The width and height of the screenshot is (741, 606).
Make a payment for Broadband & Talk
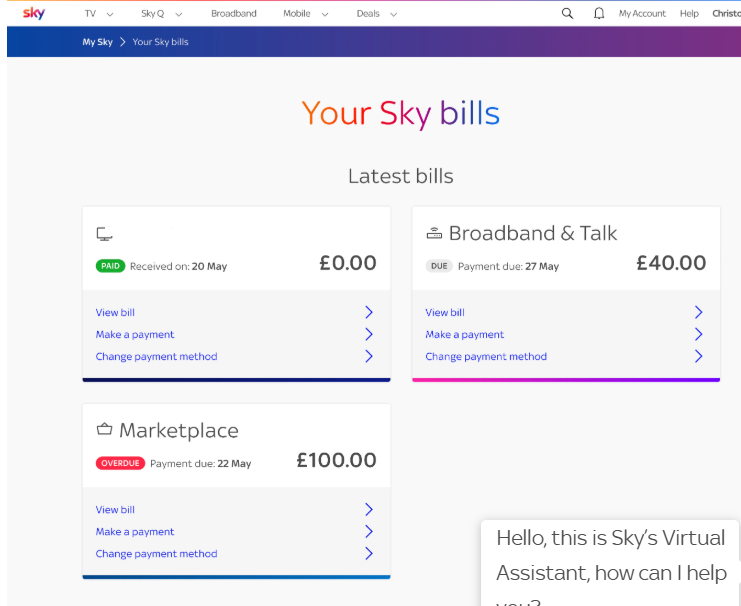coord(465,335)
